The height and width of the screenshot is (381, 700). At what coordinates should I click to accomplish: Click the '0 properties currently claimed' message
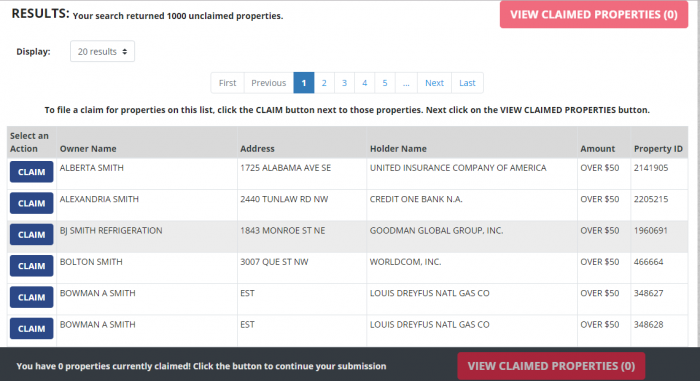(201, 366)
